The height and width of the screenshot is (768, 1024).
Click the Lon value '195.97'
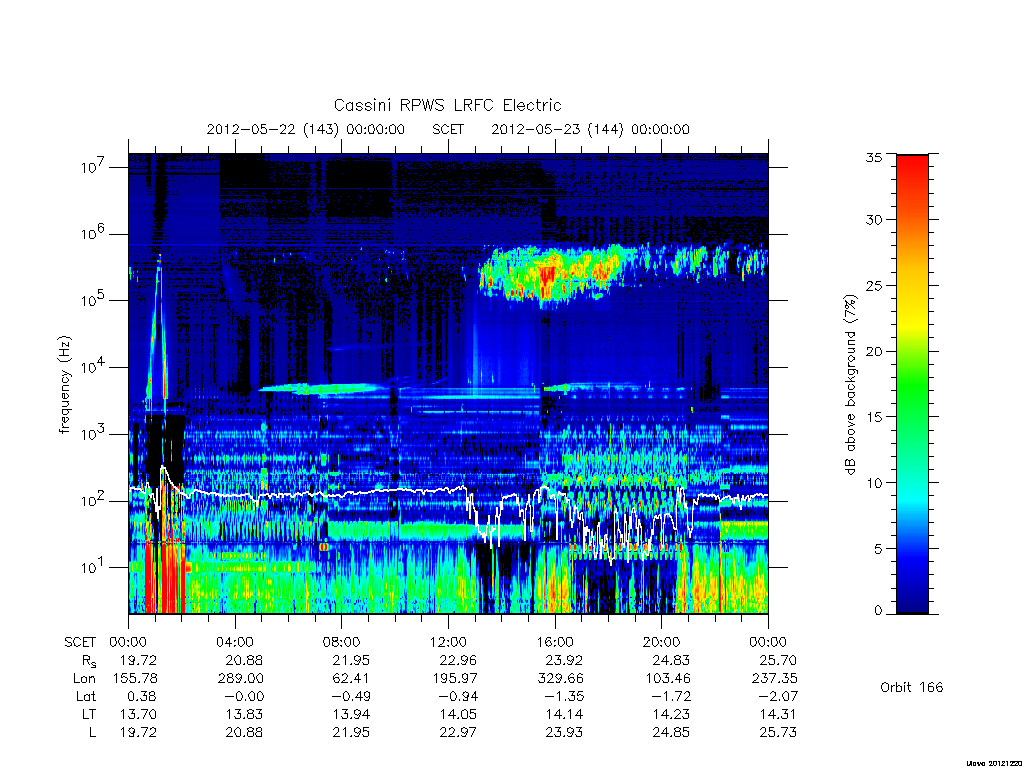pyautogui.click(x=455, y=679)
